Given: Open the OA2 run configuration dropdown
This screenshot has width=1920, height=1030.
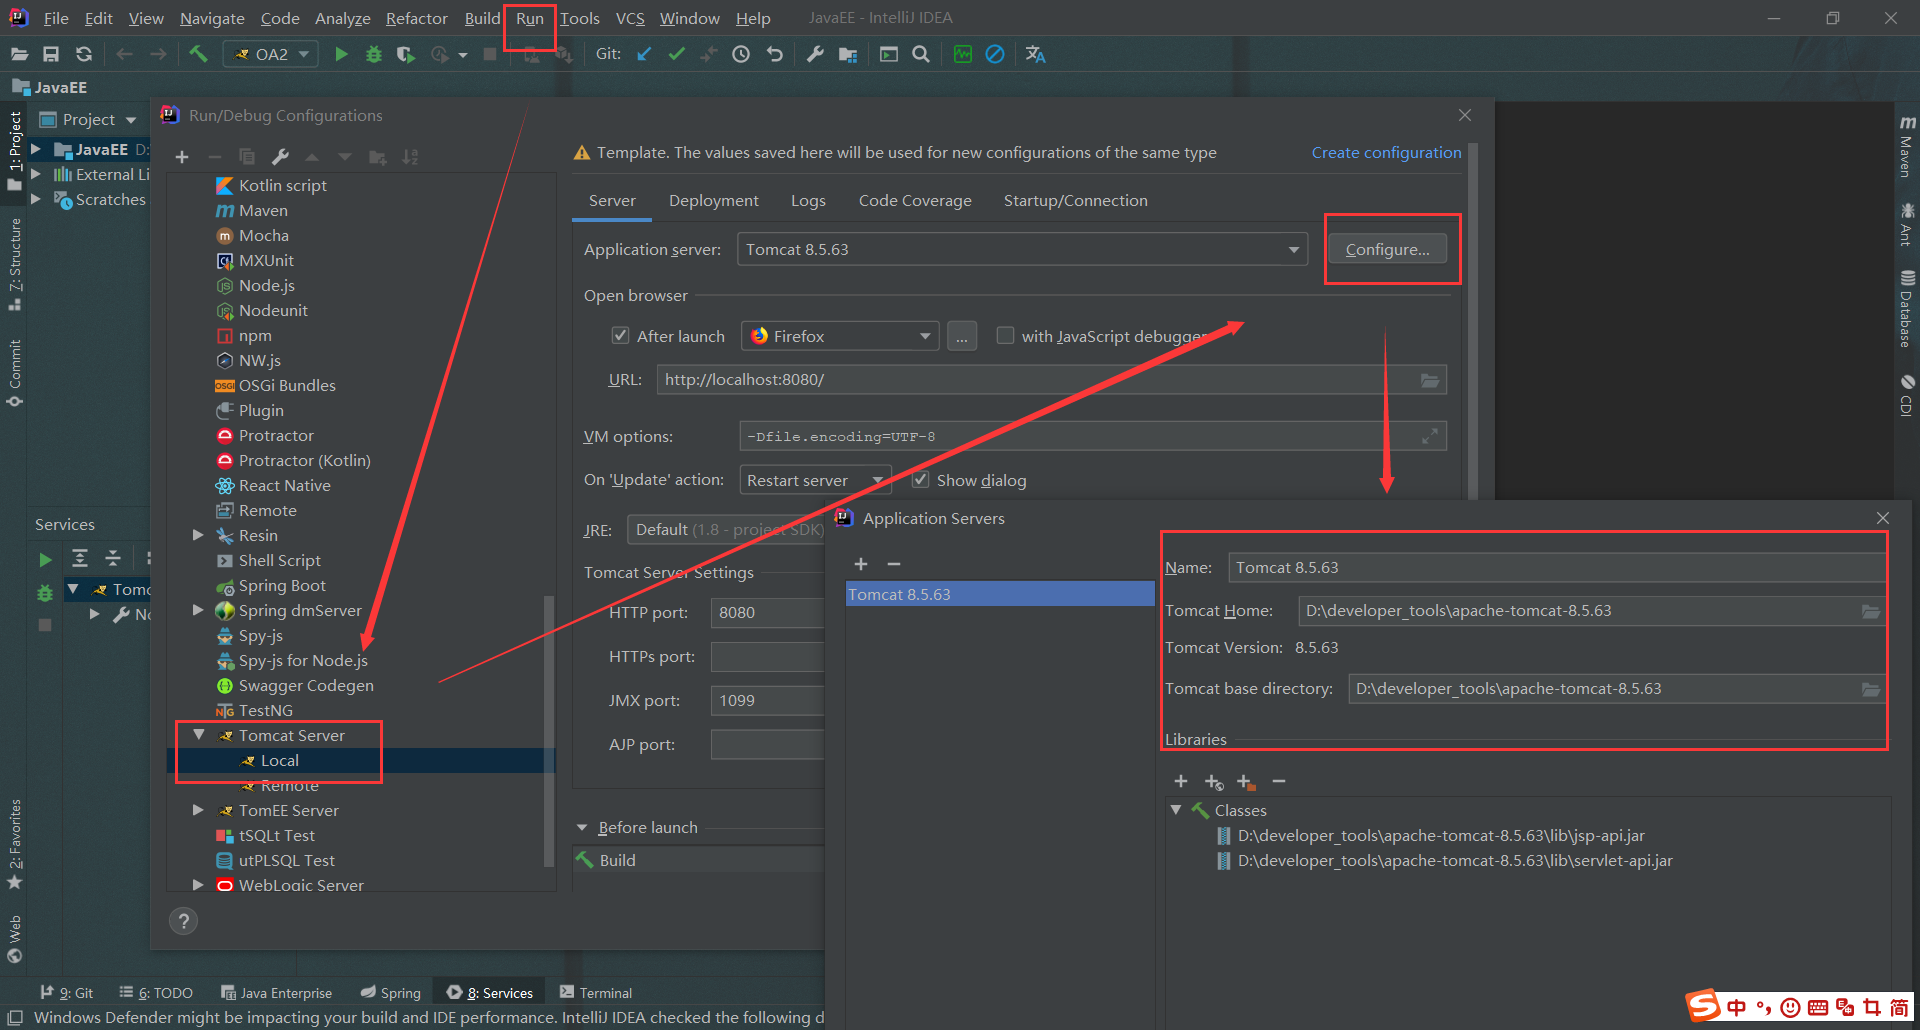Looking at the screenshot, I should (x=271, y=54).
